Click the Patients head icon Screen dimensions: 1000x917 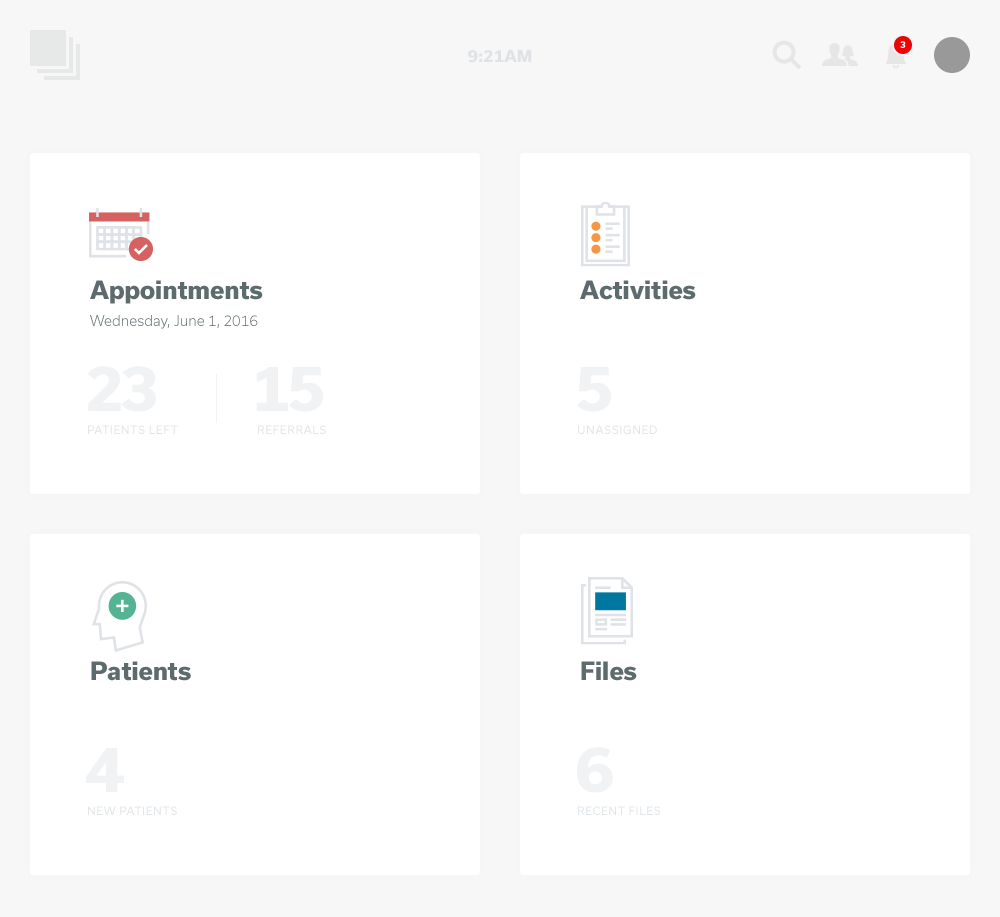[x=120, y=615]
